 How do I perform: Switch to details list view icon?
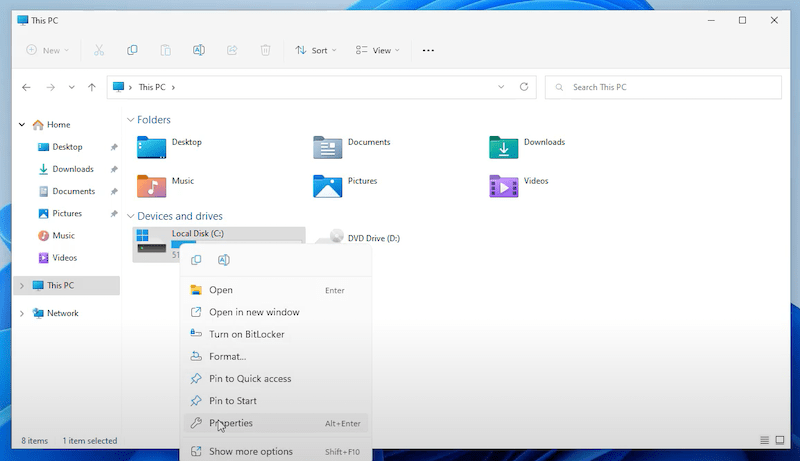tap(765, 440)
